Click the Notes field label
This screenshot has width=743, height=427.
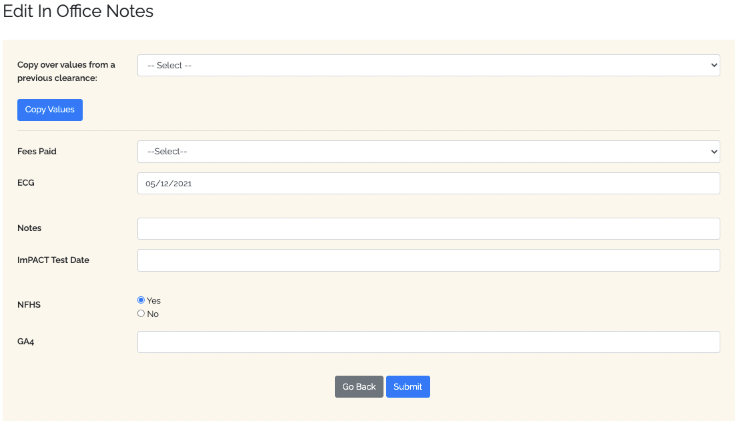click(29, 229)
